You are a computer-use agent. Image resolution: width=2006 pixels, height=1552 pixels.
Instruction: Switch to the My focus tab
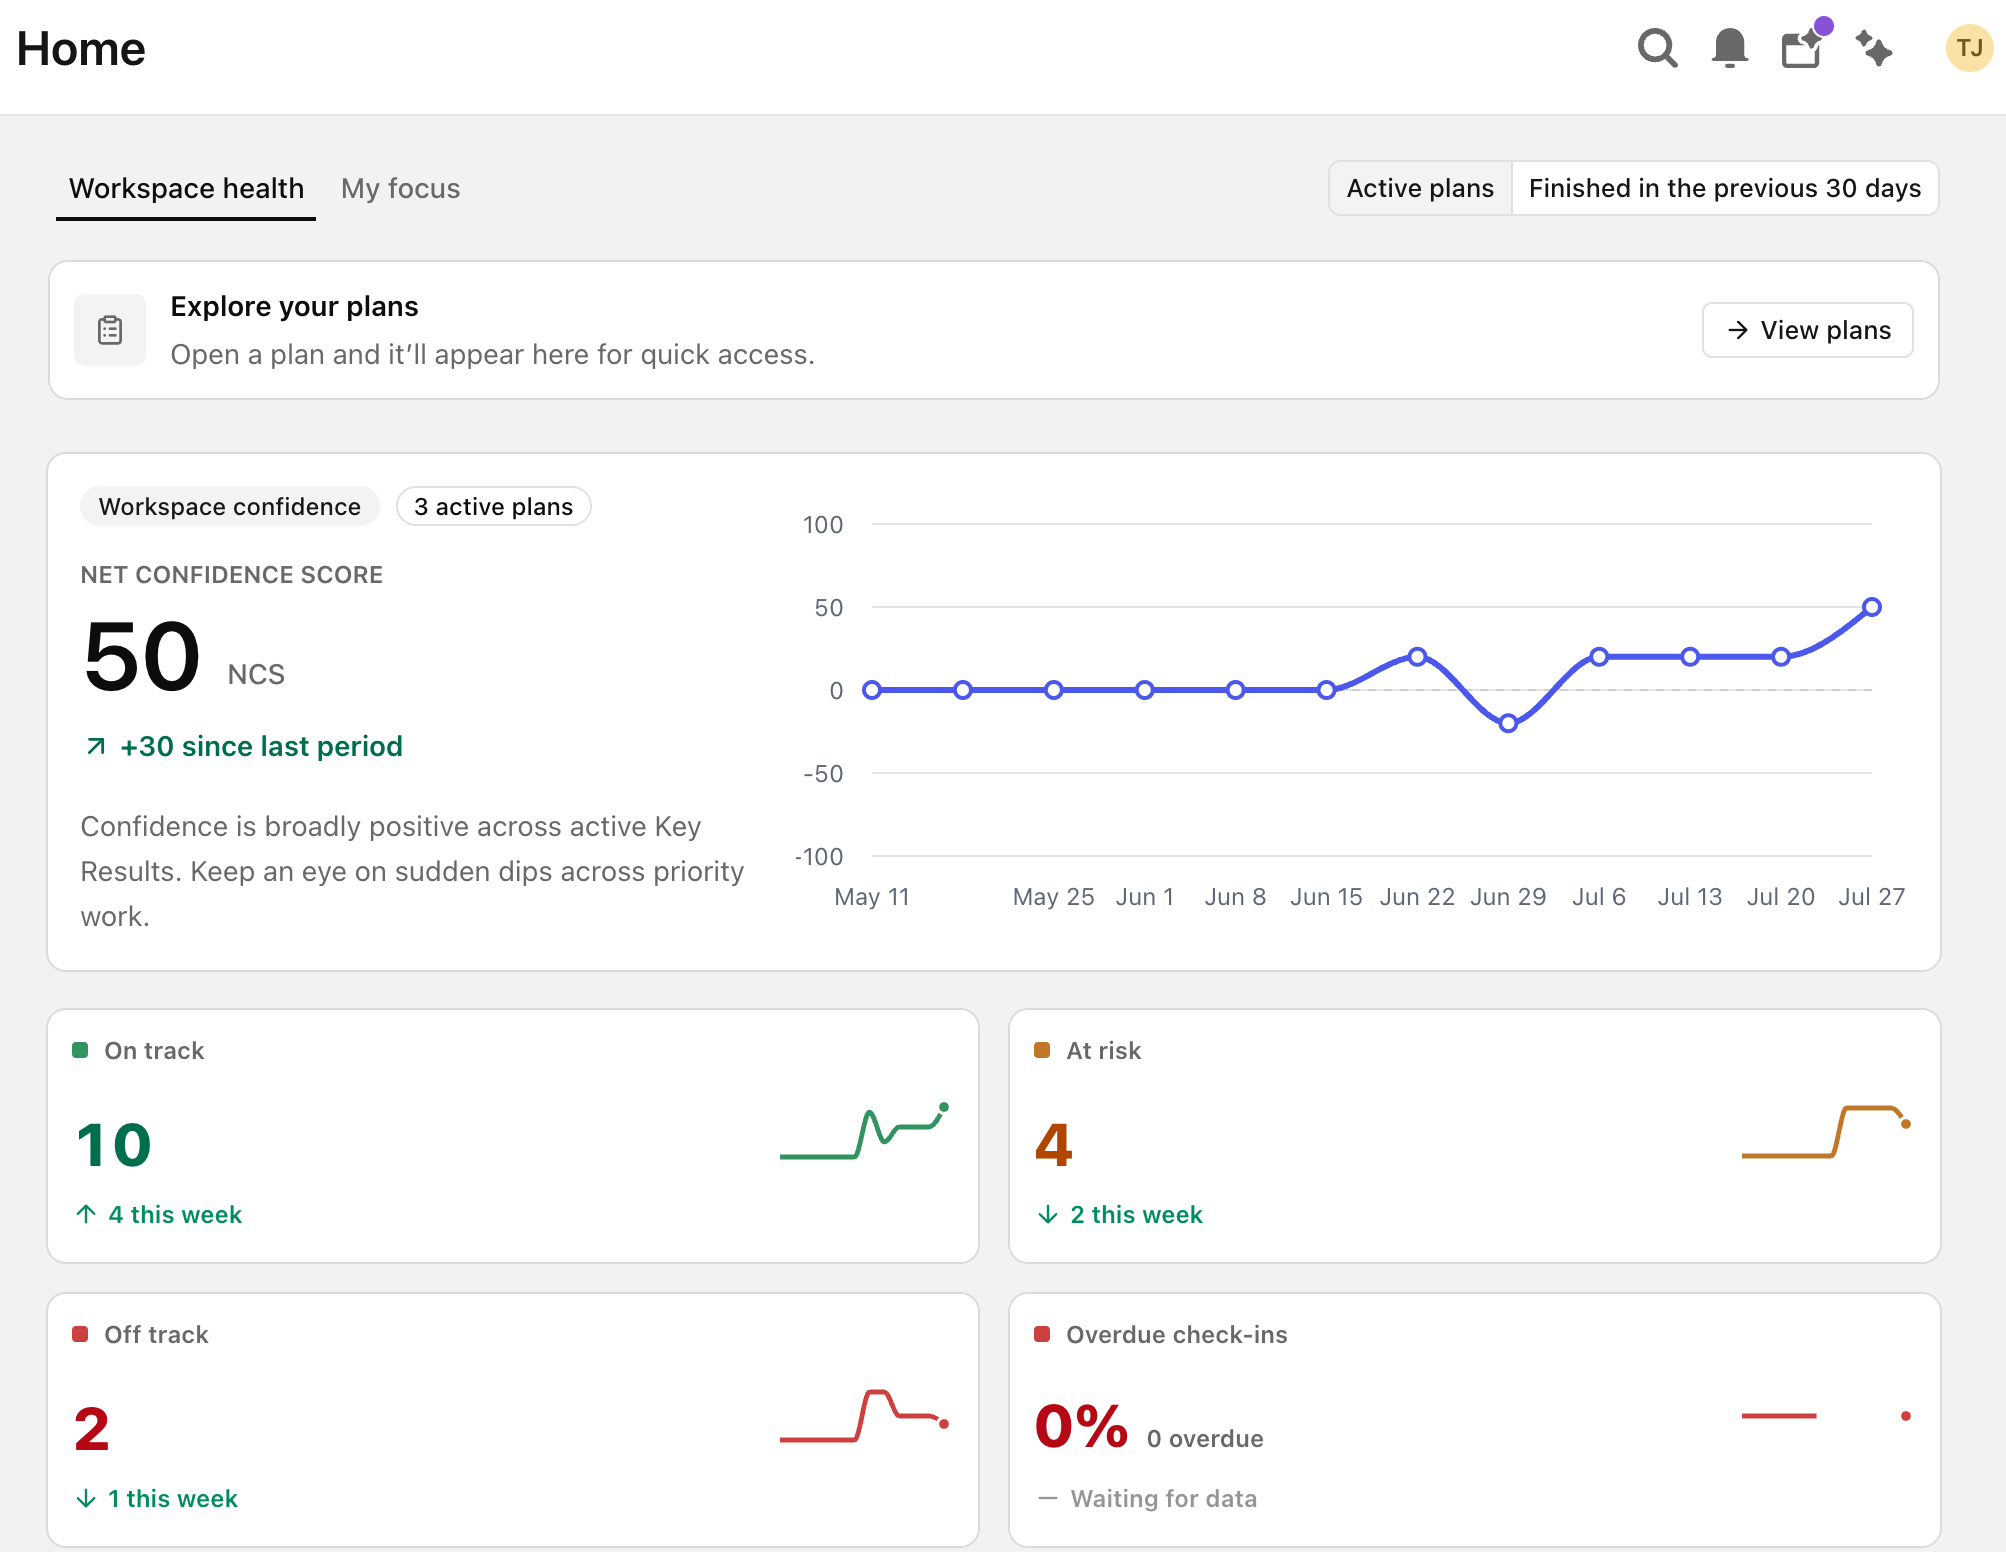tap(400, 188)
